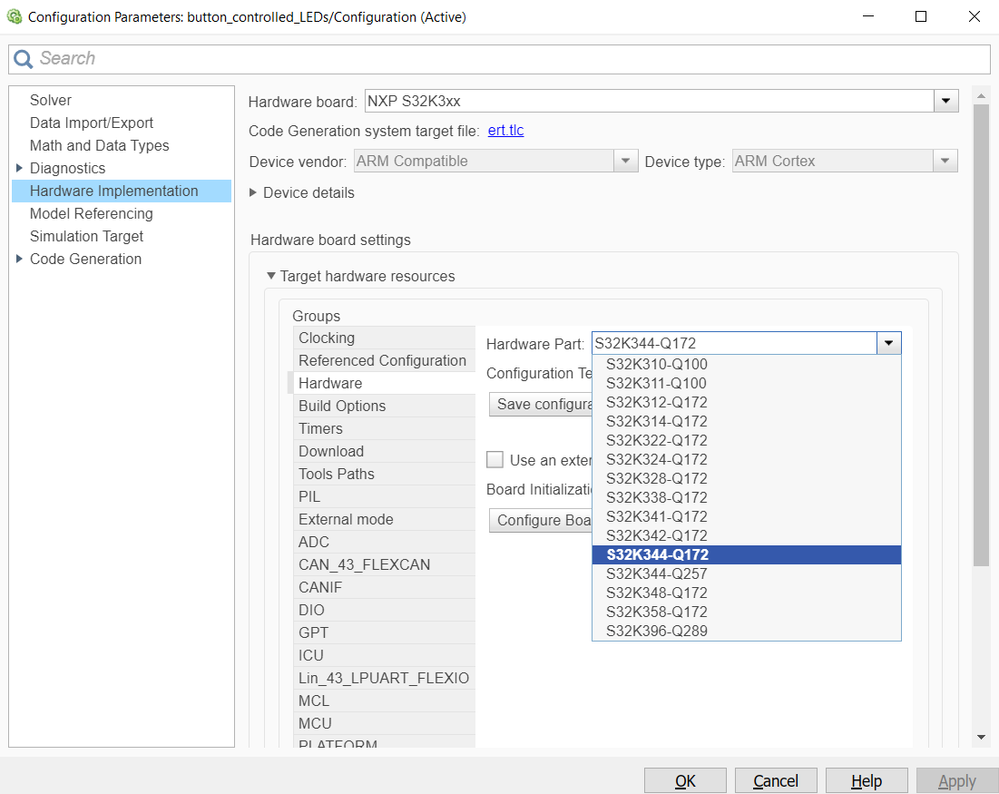This screenshot has width=999, height=794.
Task: Open the ICU group
Action: click(x=384, y=656)
